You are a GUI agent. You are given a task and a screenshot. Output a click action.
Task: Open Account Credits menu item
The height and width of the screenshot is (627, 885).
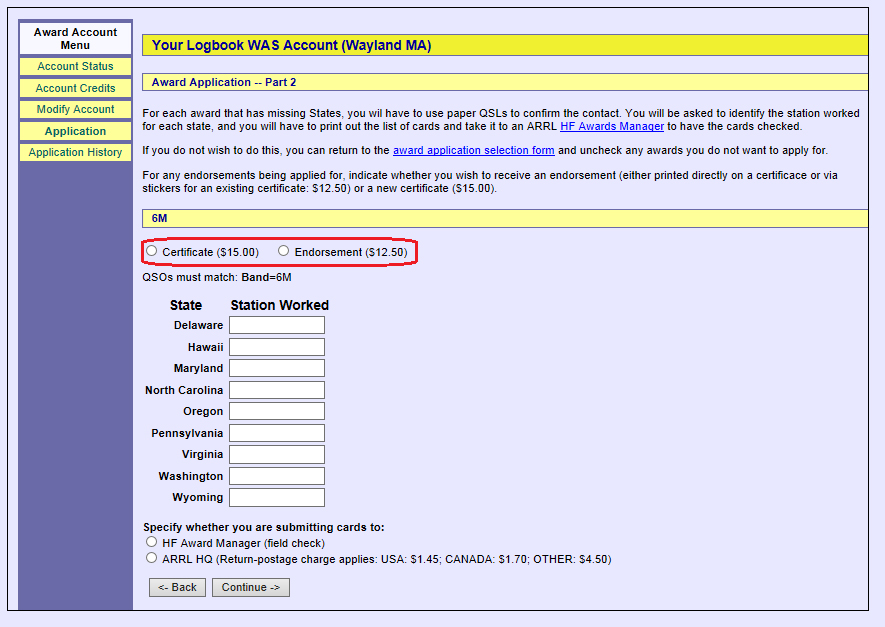75,88
